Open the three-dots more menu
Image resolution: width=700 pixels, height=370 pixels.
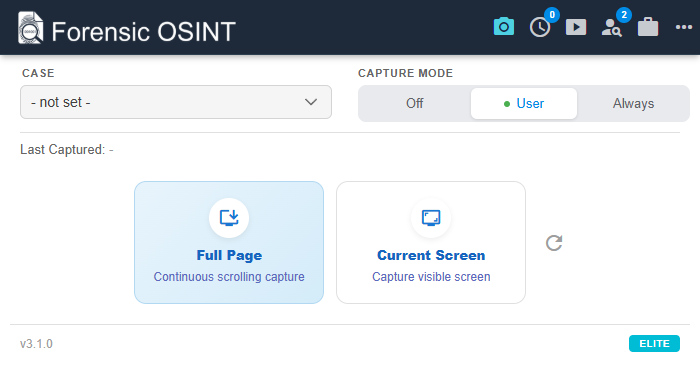pos(683,27)
